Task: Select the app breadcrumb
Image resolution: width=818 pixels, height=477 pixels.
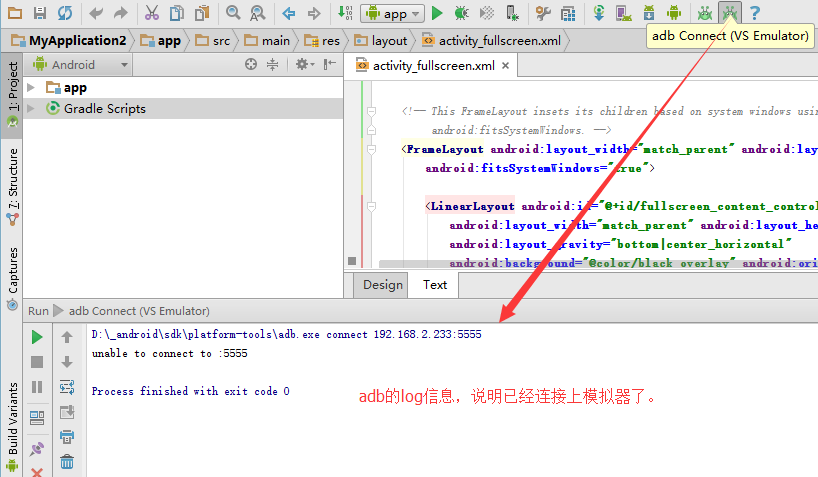Action: (x=161, y=40)
